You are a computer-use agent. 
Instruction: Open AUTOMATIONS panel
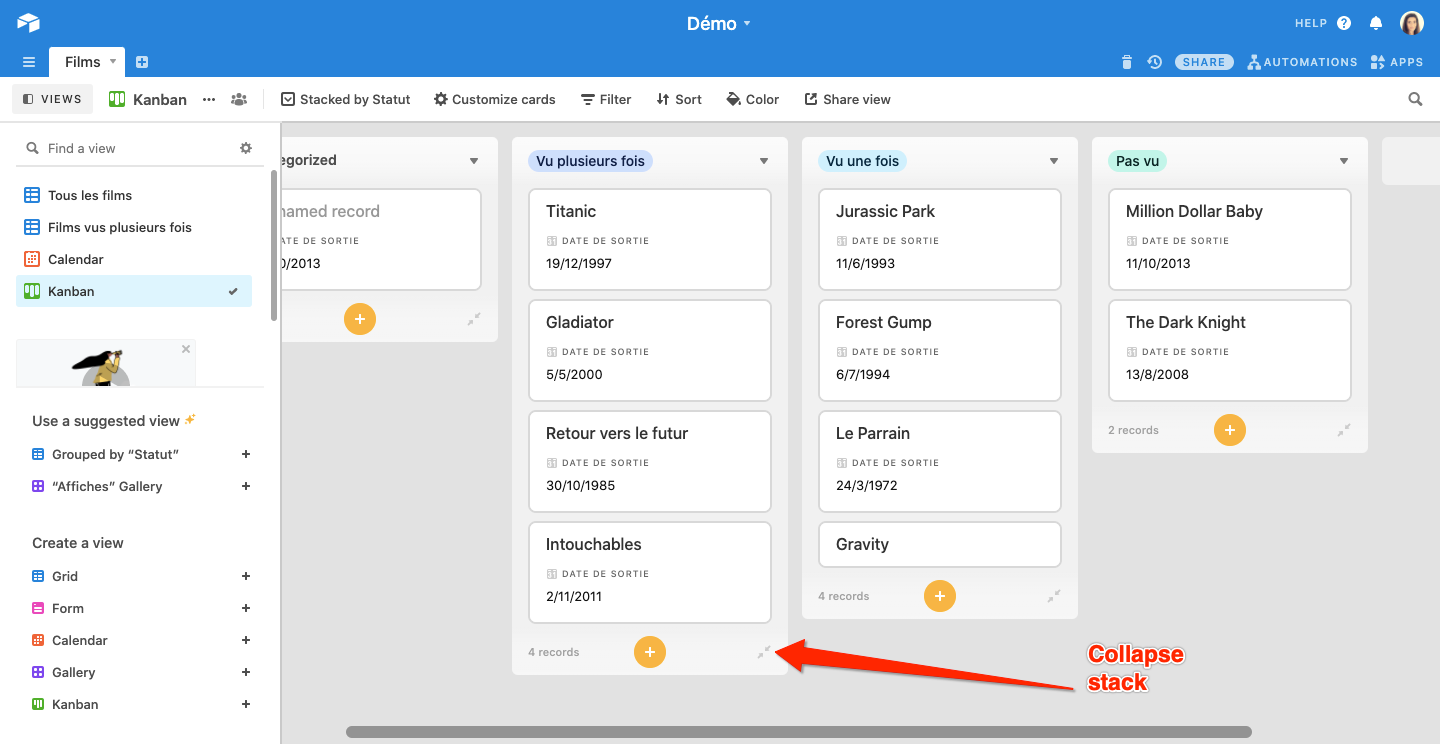click(1303, 62)
